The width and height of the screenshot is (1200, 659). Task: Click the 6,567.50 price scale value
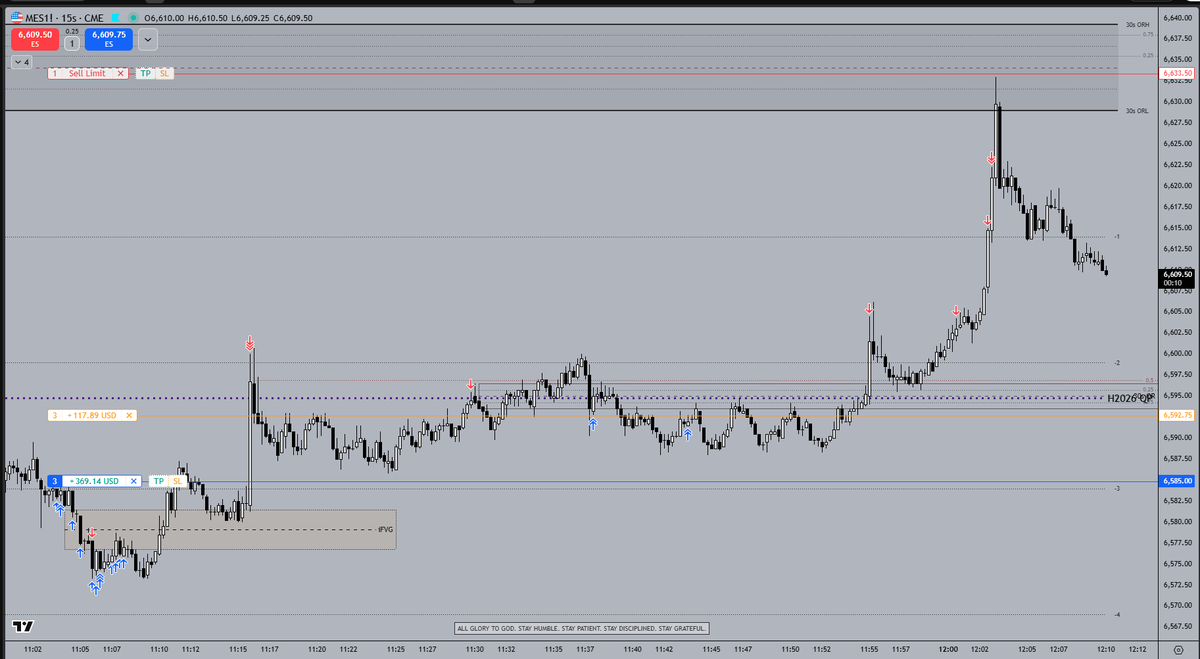click(1178, 626)
